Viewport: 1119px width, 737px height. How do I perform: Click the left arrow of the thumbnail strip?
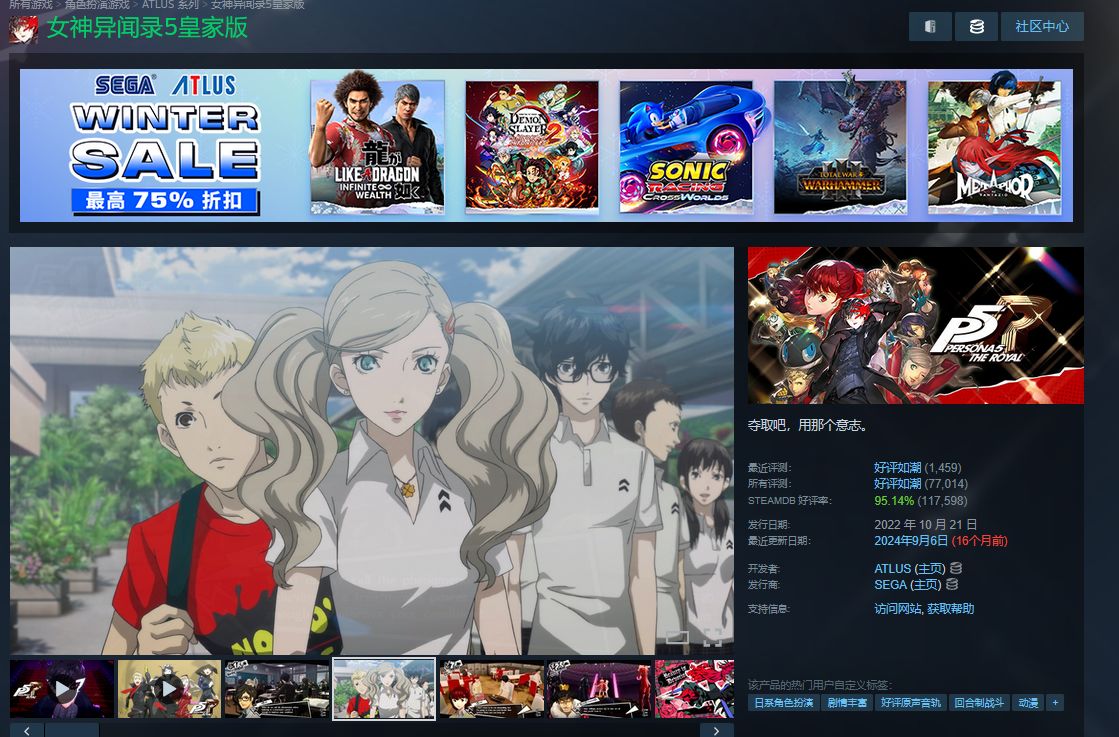click(27, 730)
